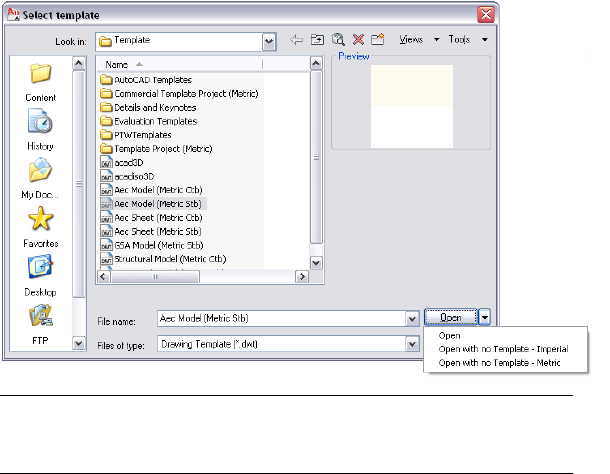Select the Evaluation Templates folder
The image size is (610, 474).
149,121
